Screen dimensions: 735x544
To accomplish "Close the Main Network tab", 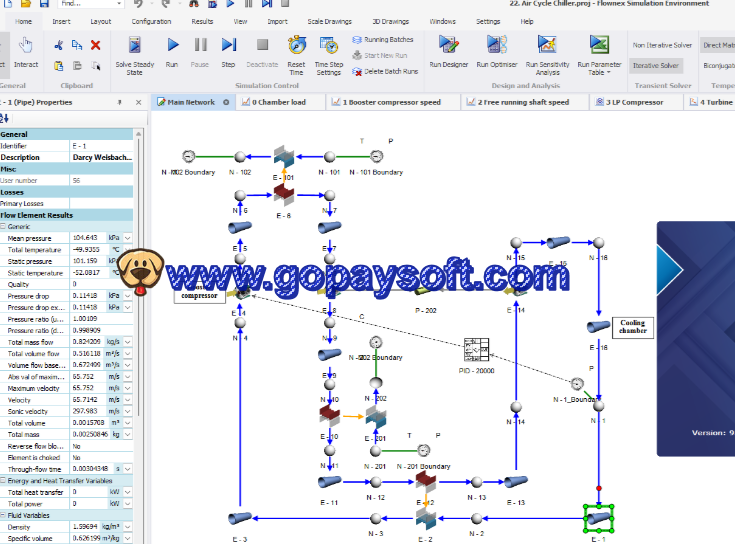I will [x=227, y=102].
